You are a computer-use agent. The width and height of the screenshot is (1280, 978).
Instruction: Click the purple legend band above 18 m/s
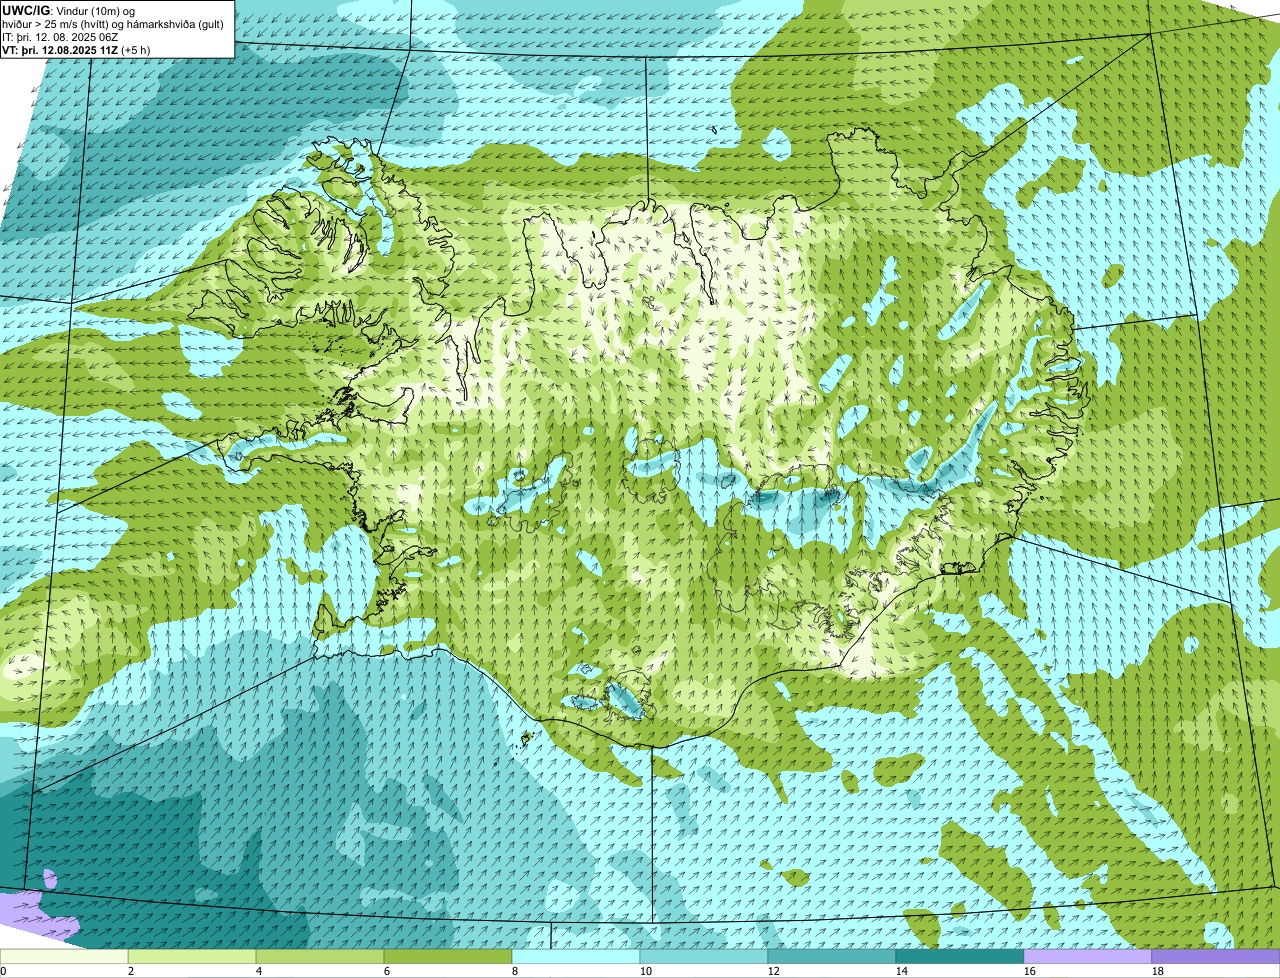click(x=1216, y=957)
